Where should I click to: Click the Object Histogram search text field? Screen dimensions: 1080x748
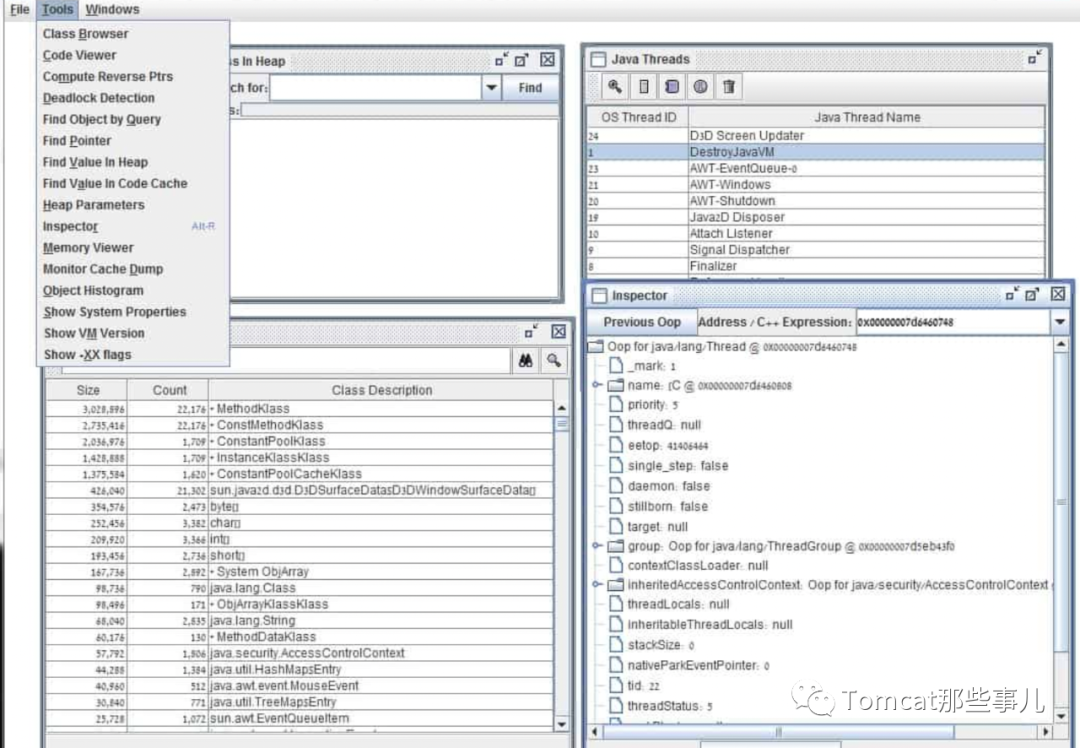click(x=285, y=360)
